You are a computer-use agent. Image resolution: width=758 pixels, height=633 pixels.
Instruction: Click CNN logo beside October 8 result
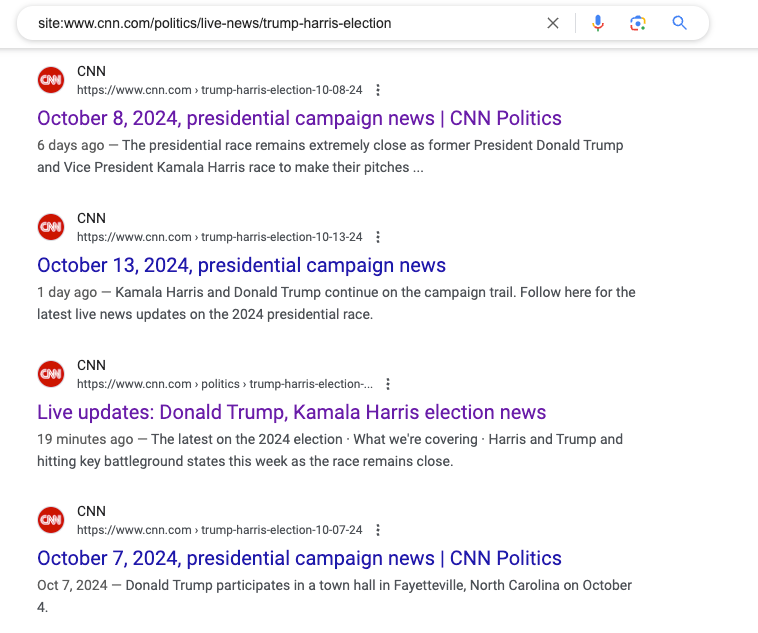(x=51, y=80)
